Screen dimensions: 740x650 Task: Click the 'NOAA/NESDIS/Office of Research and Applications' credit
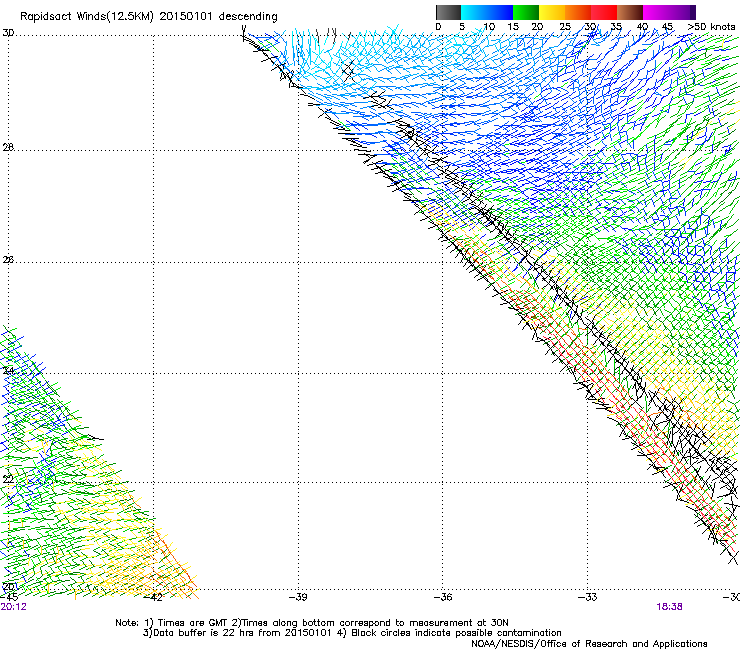tap(589, 643)
